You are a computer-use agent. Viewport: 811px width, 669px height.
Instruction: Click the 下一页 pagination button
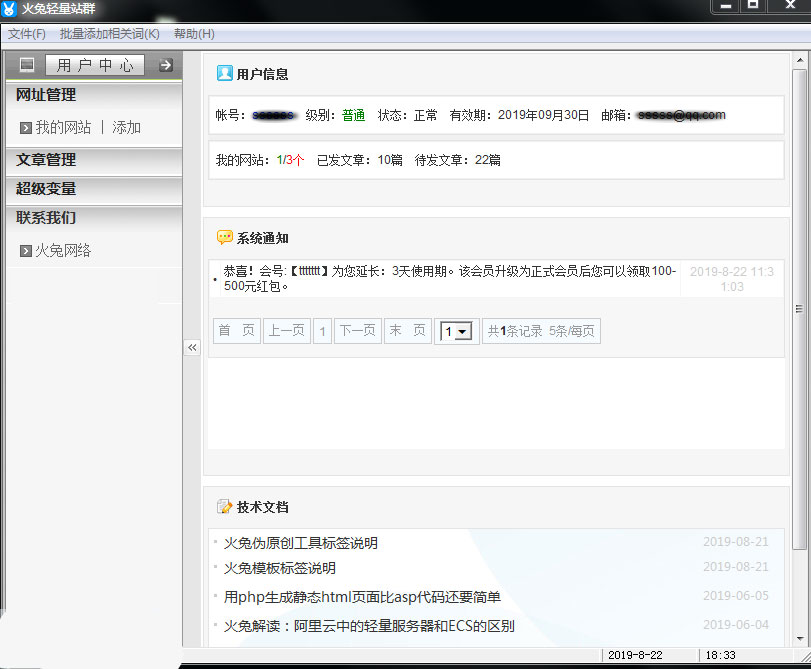tap(357, 330)
